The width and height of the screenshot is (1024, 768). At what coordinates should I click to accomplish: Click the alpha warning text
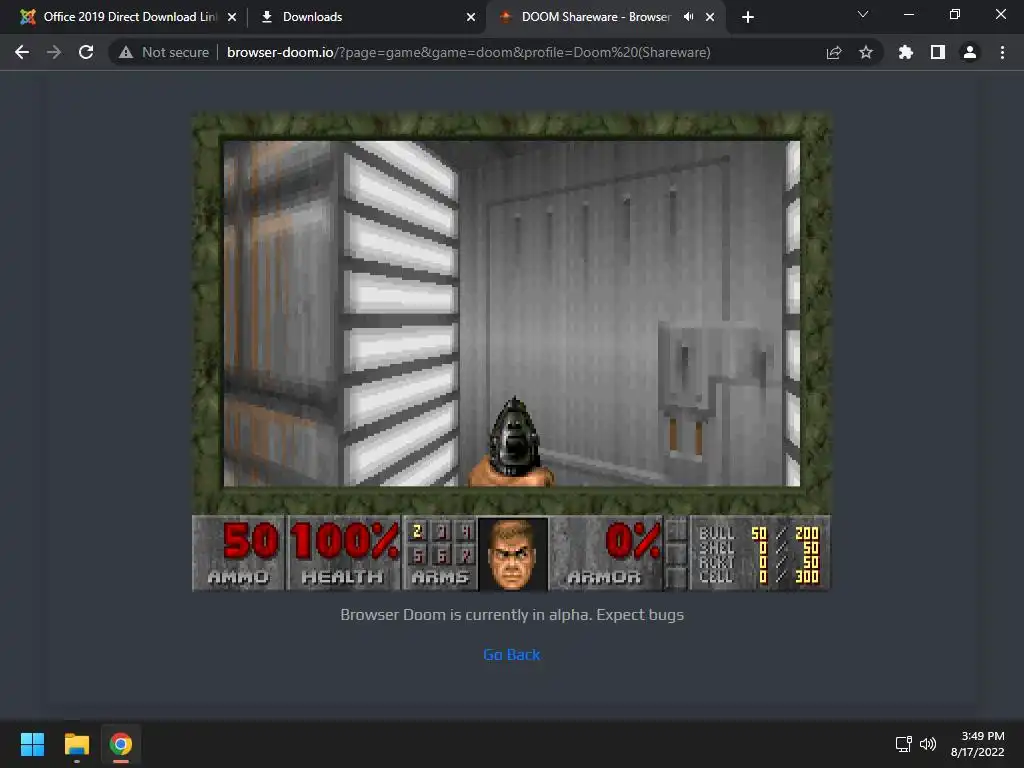point(512,615)
